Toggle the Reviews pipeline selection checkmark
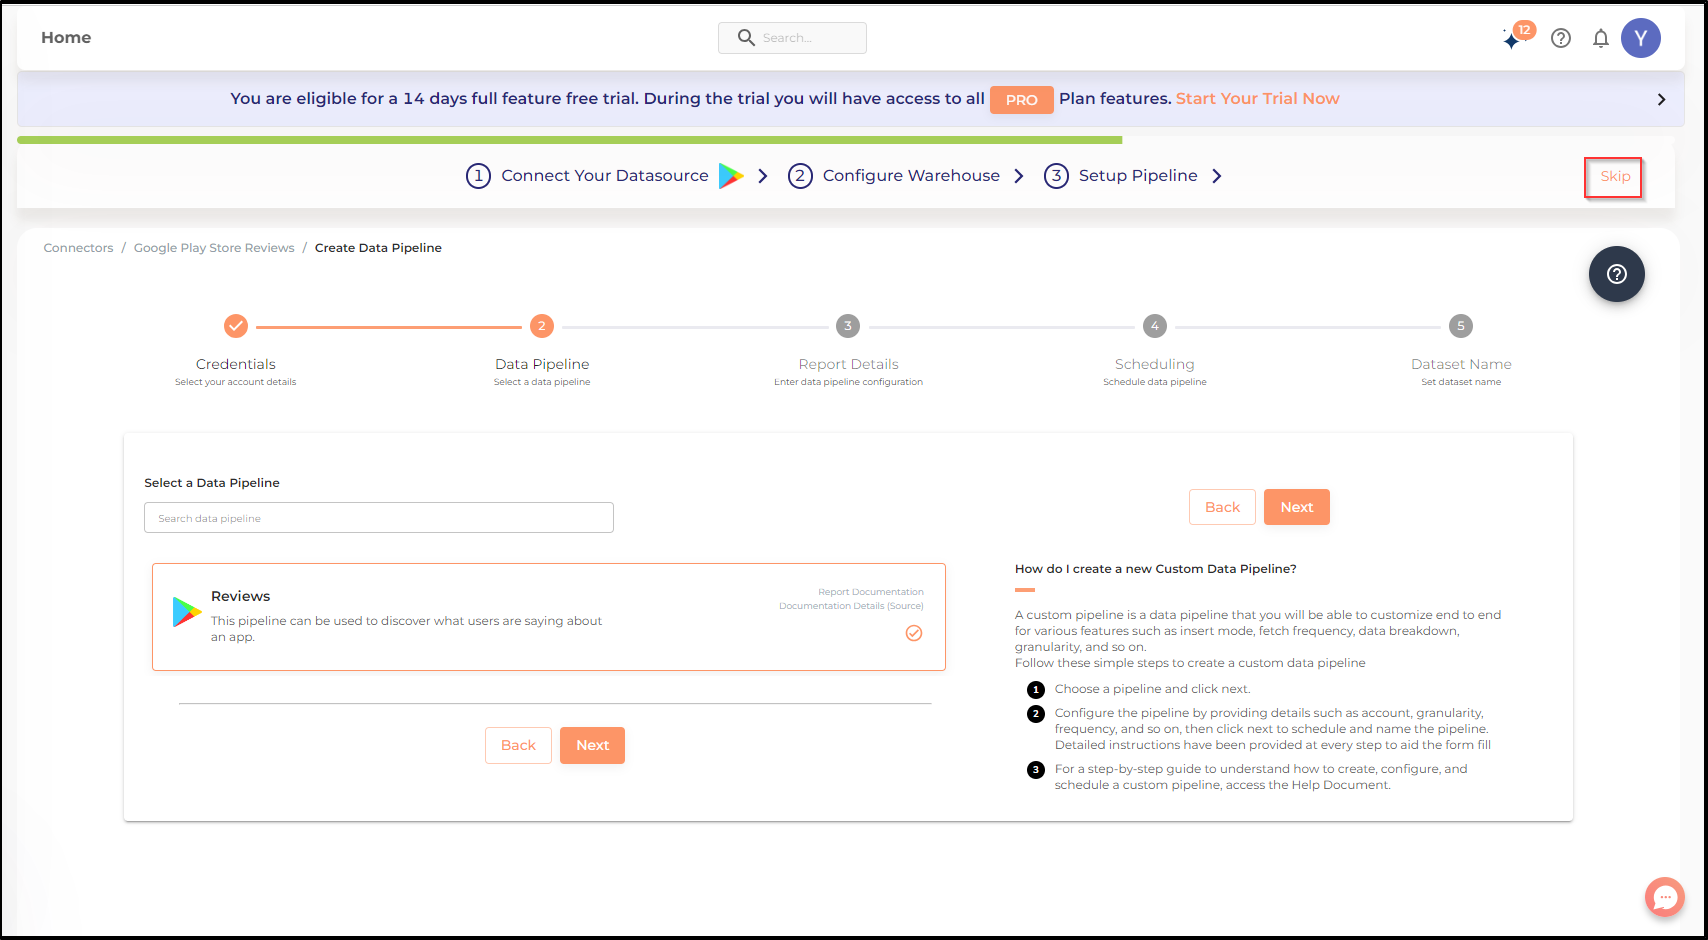The height and width of the screenshot is (940, 1708). click(x=914, y=633)
